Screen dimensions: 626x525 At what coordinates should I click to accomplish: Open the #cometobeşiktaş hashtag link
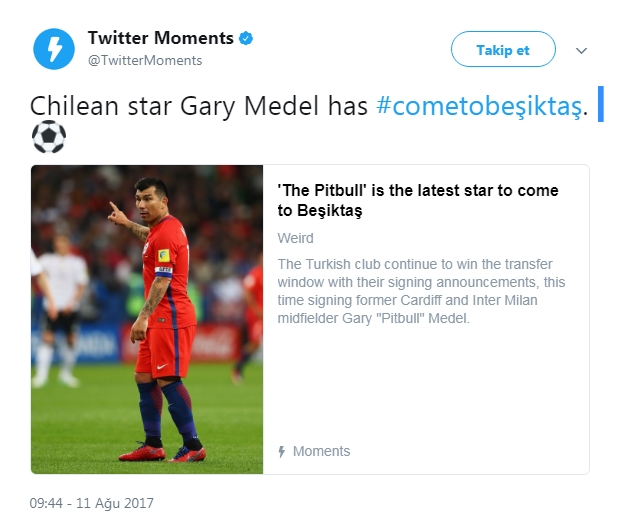click(x=479, y=106)
